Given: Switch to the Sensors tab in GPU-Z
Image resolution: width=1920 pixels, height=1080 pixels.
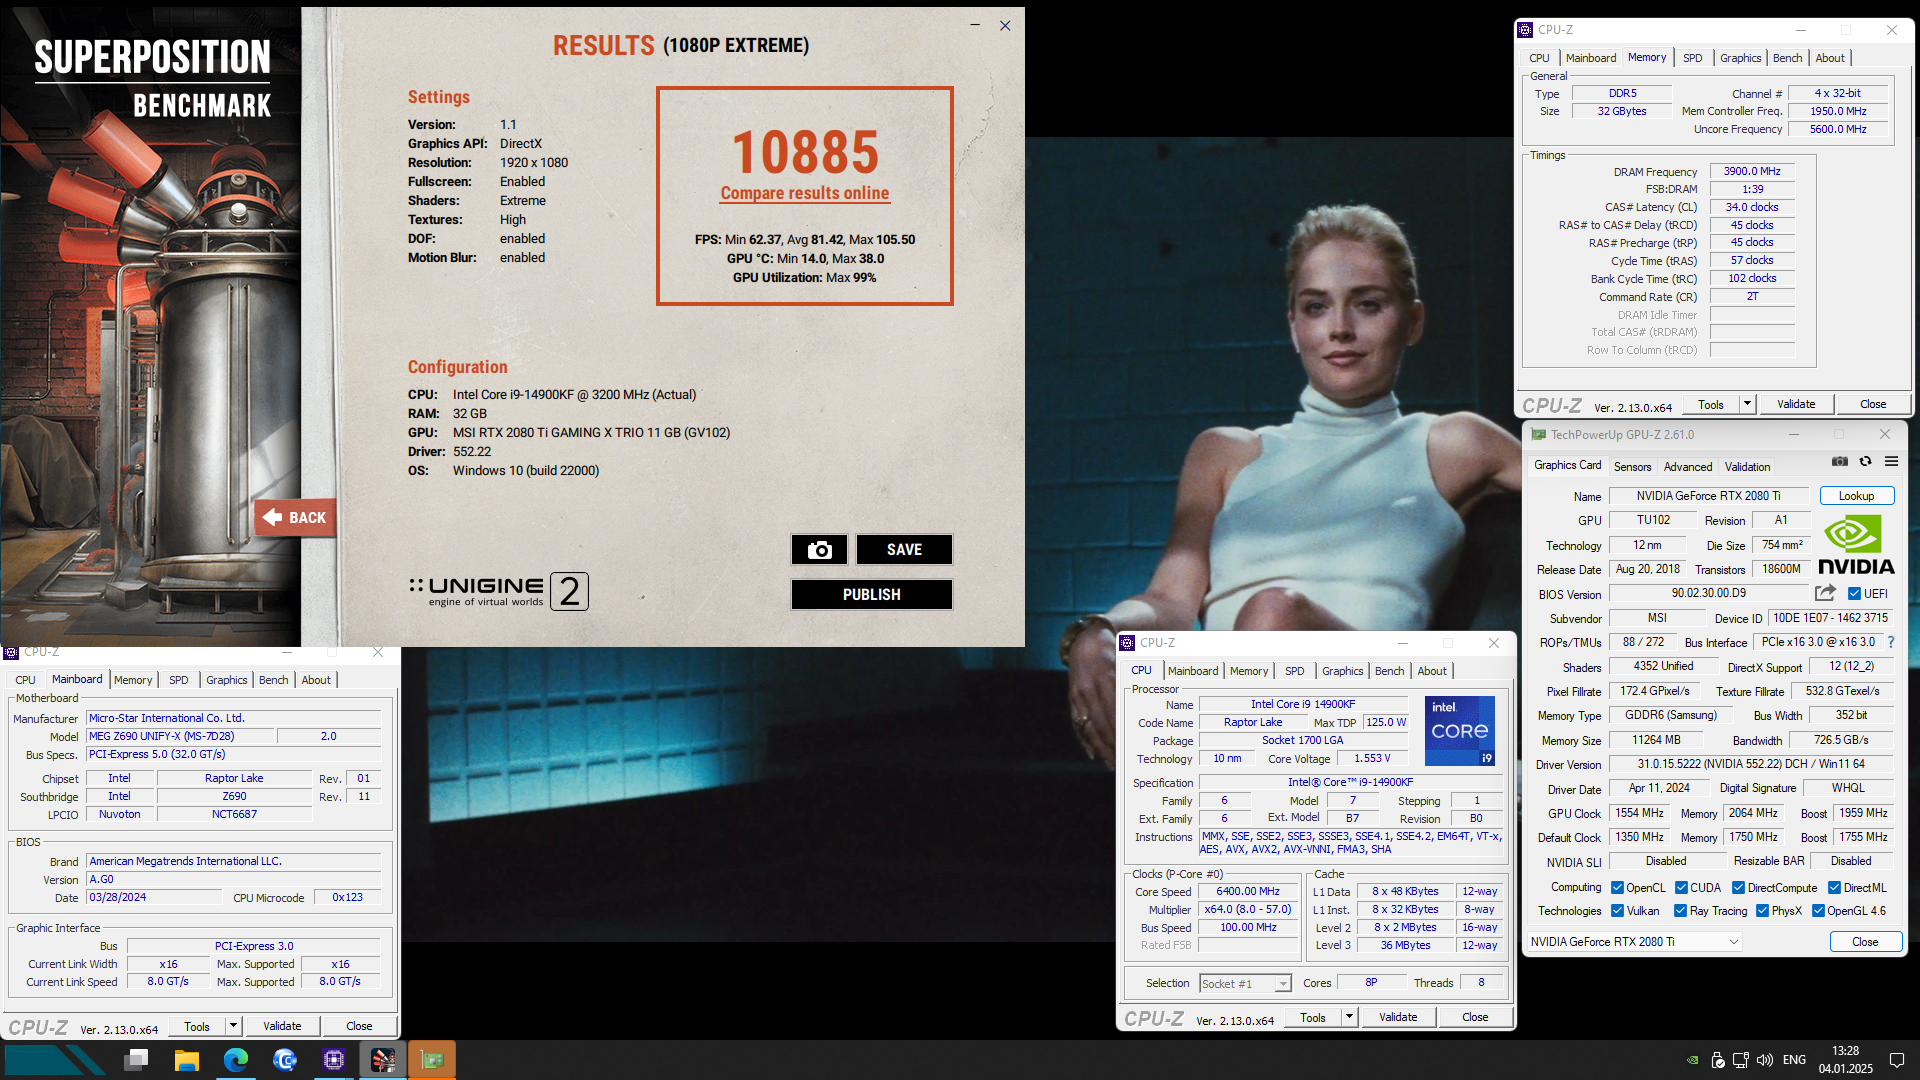Looking at the screenshot, I should [x=1632, y=467].
